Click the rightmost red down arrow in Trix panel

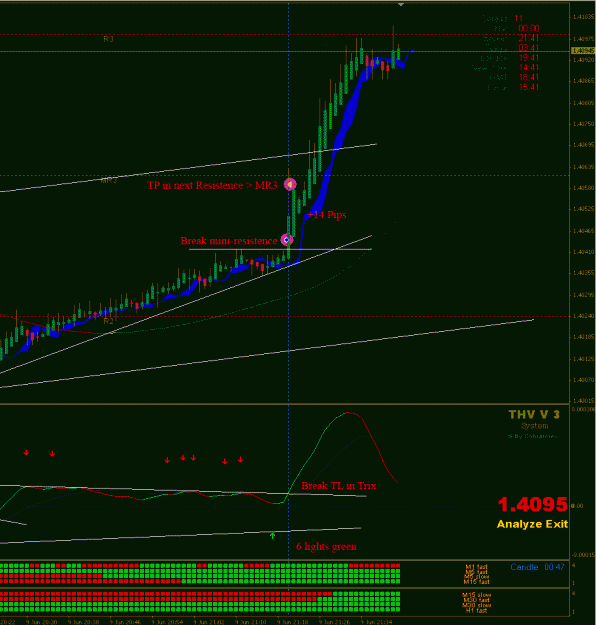click(x=240, y=460)
